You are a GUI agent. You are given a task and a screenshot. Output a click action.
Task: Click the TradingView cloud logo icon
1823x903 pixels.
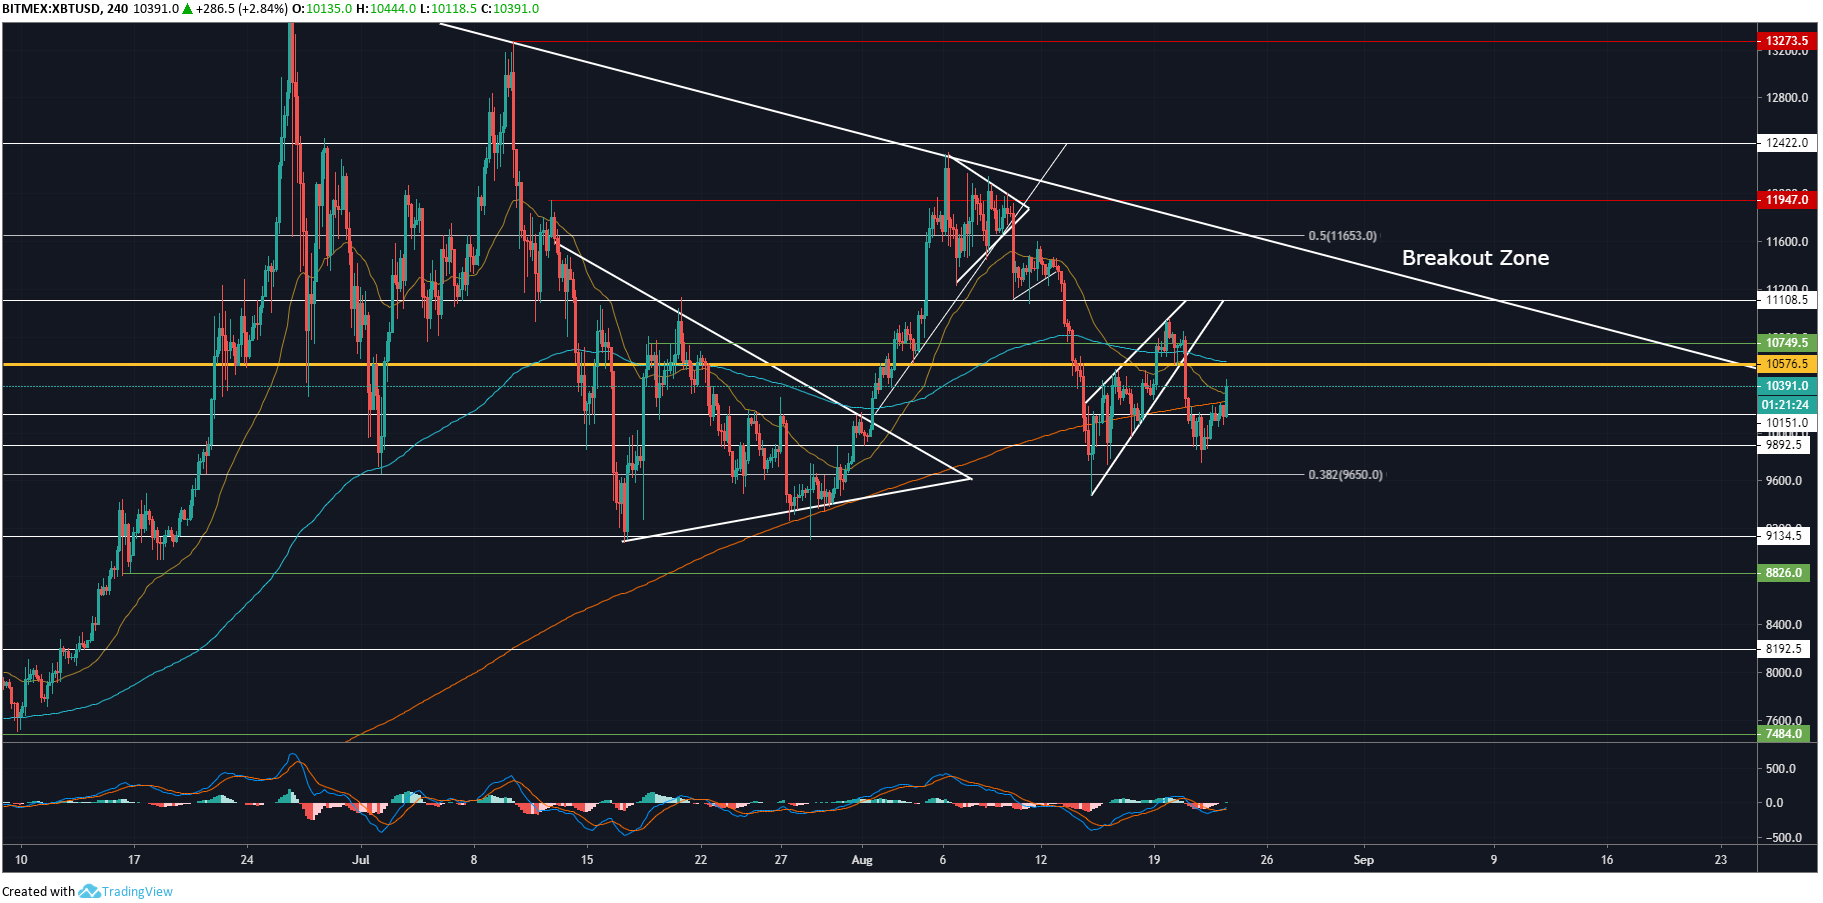(x=89, y=891)
